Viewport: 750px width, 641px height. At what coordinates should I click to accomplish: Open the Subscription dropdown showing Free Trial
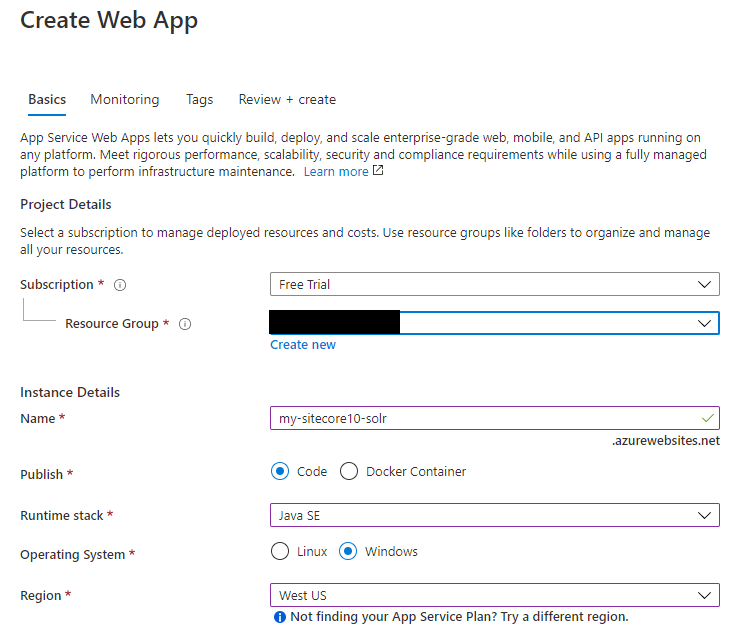click(x=494, y=285)
